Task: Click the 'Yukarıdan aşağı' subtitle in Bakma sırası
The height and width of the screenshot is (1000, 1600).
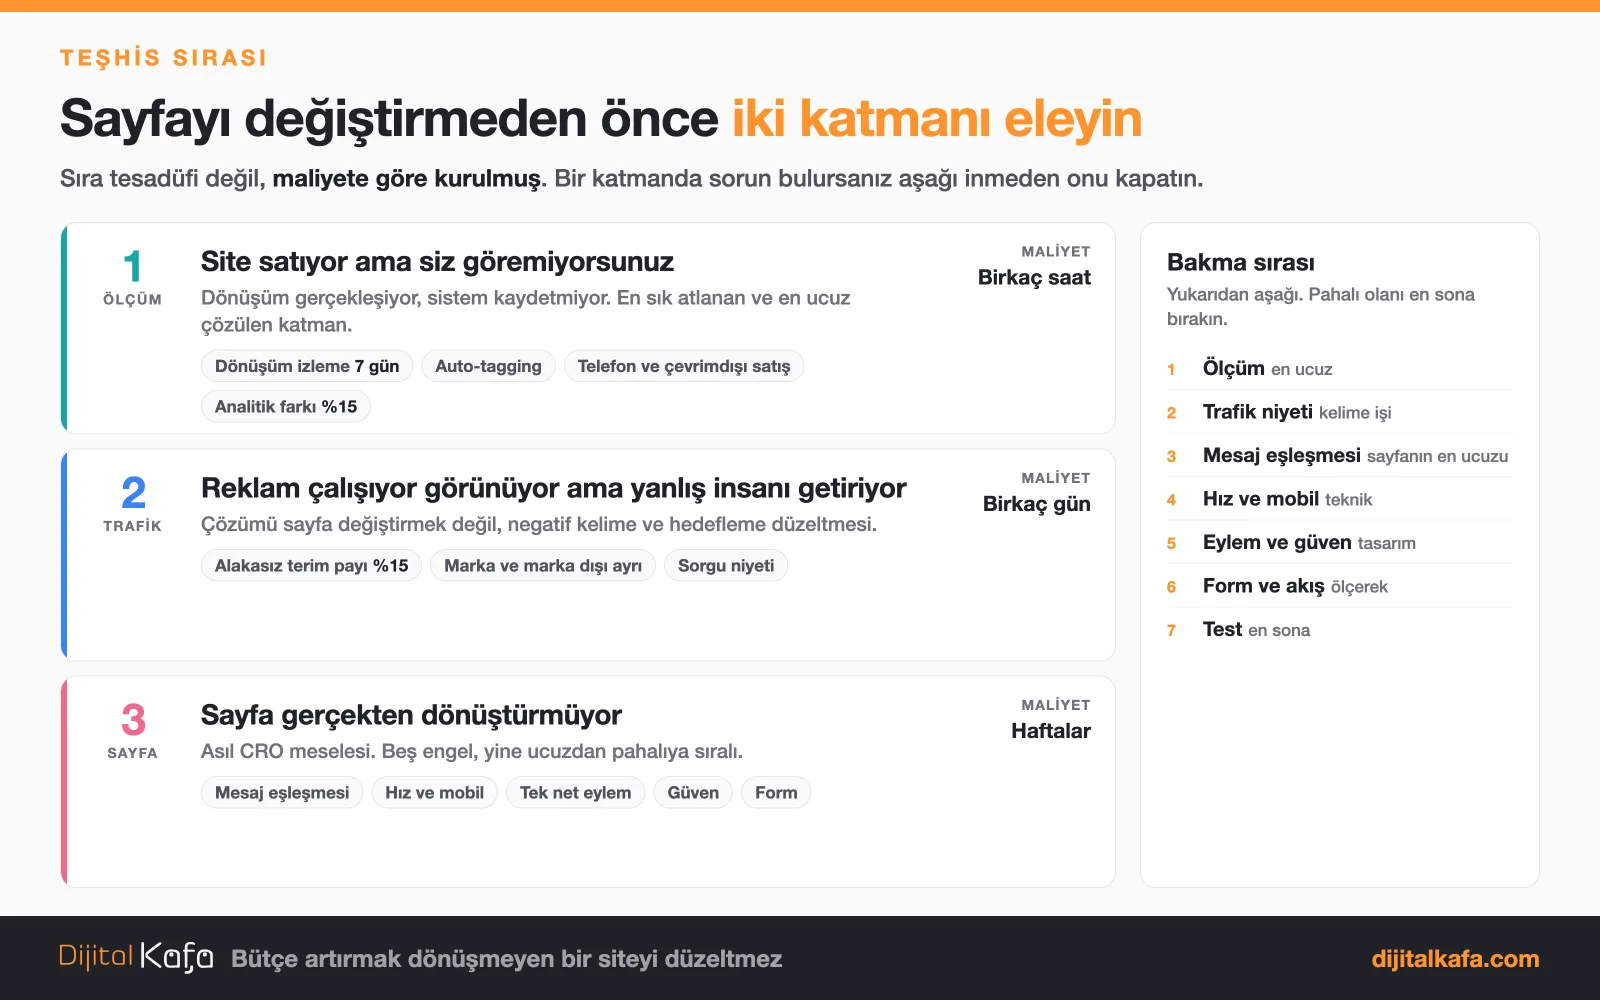Action: click(1321, 306)
